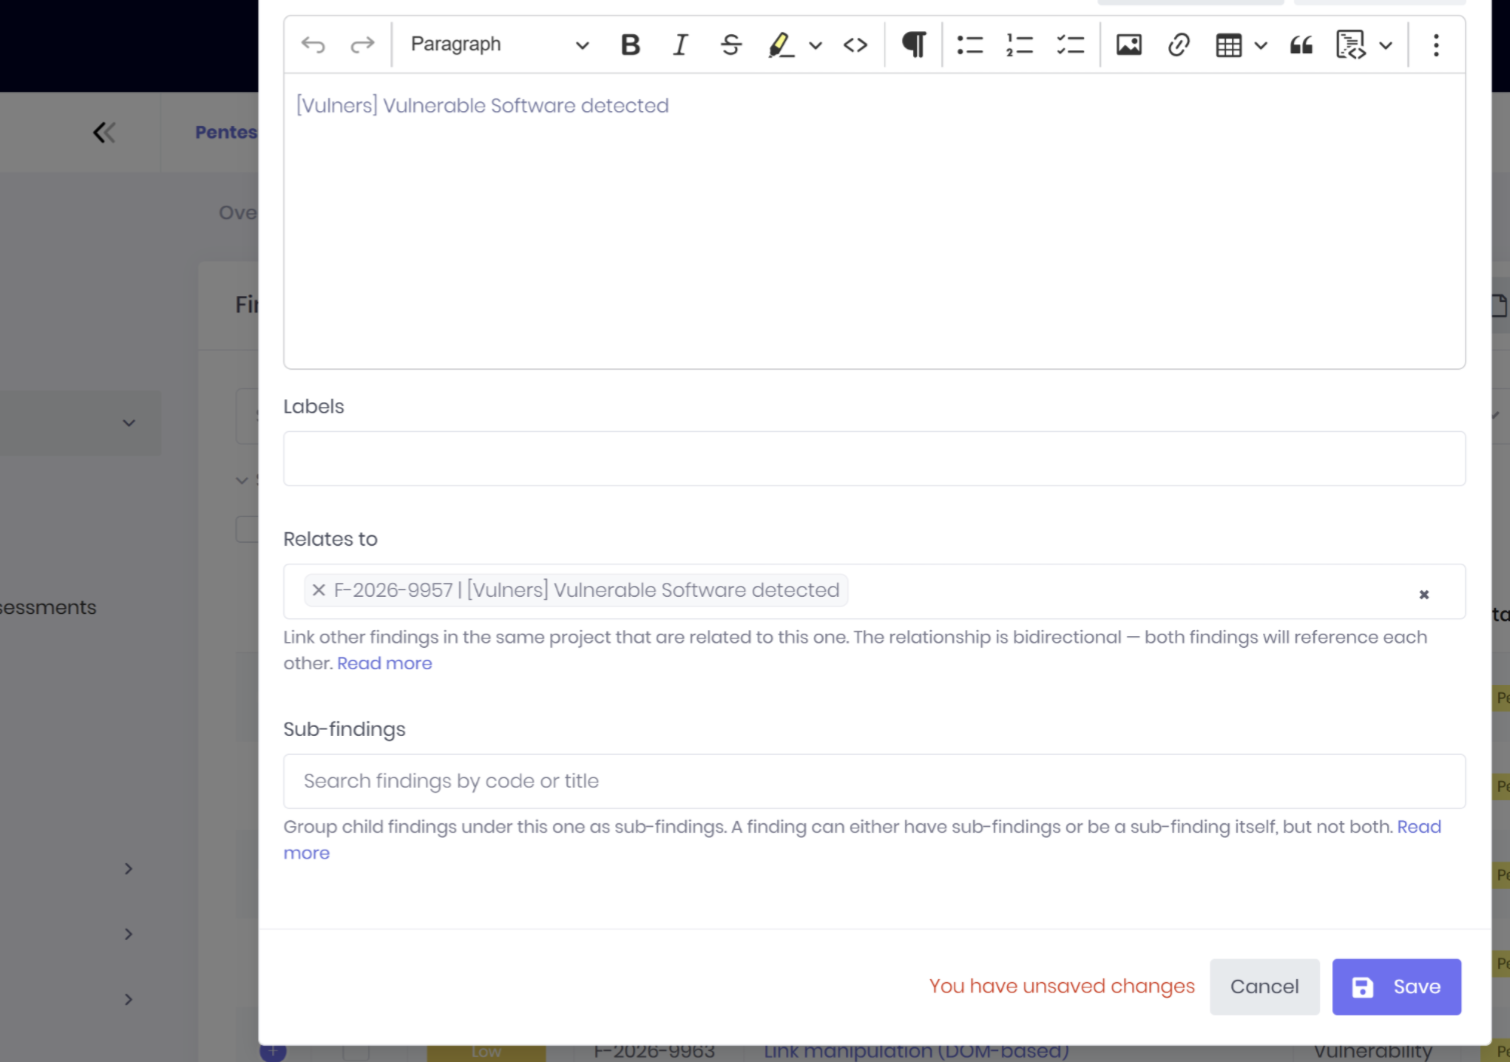The height and width of the screenshot is (1062, 1510).
Task: Insert a block quote
Action: tap(1301, 45)
